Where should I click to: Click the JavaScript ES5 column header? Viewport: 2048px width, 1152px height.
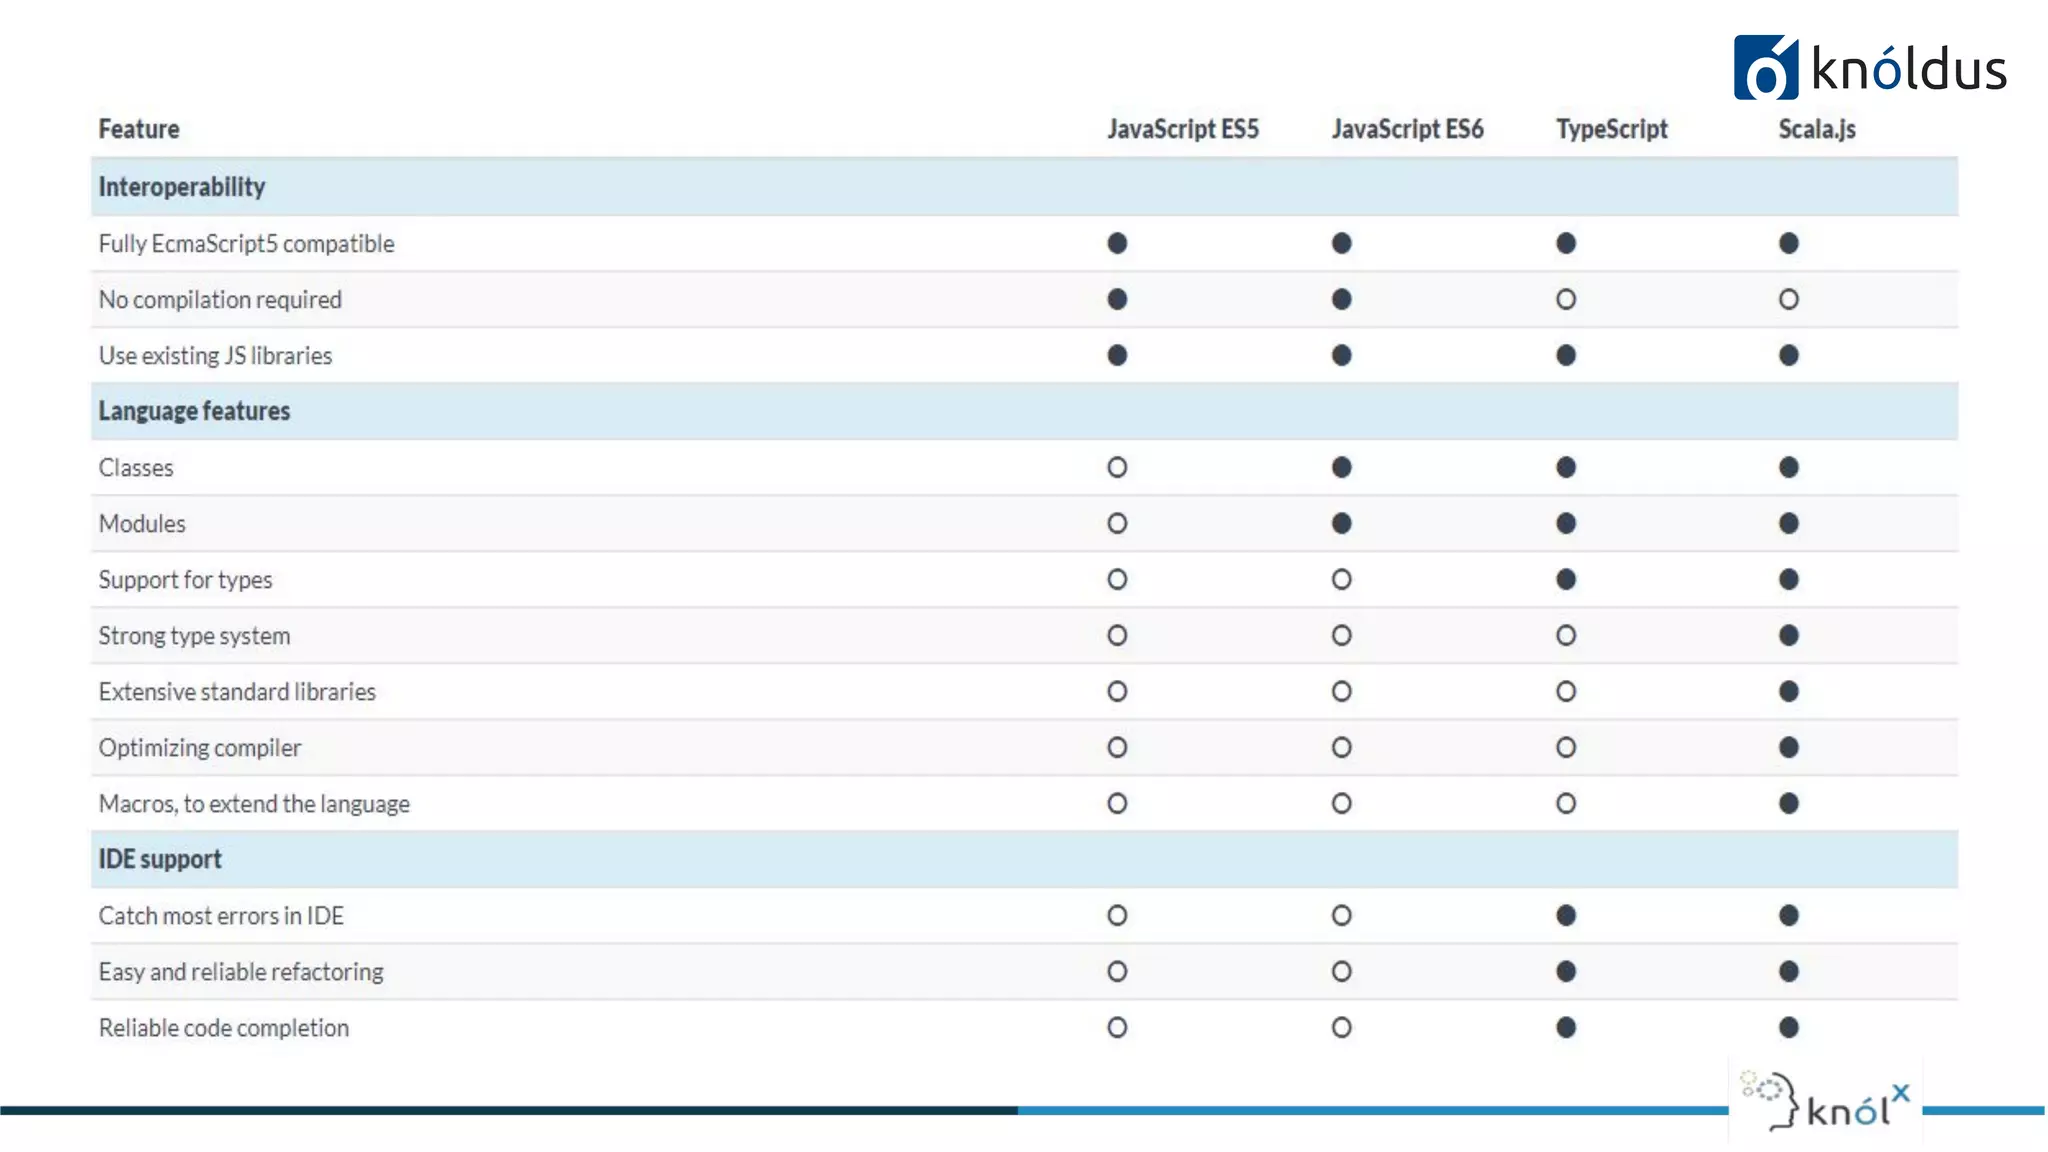[1183, 129]
